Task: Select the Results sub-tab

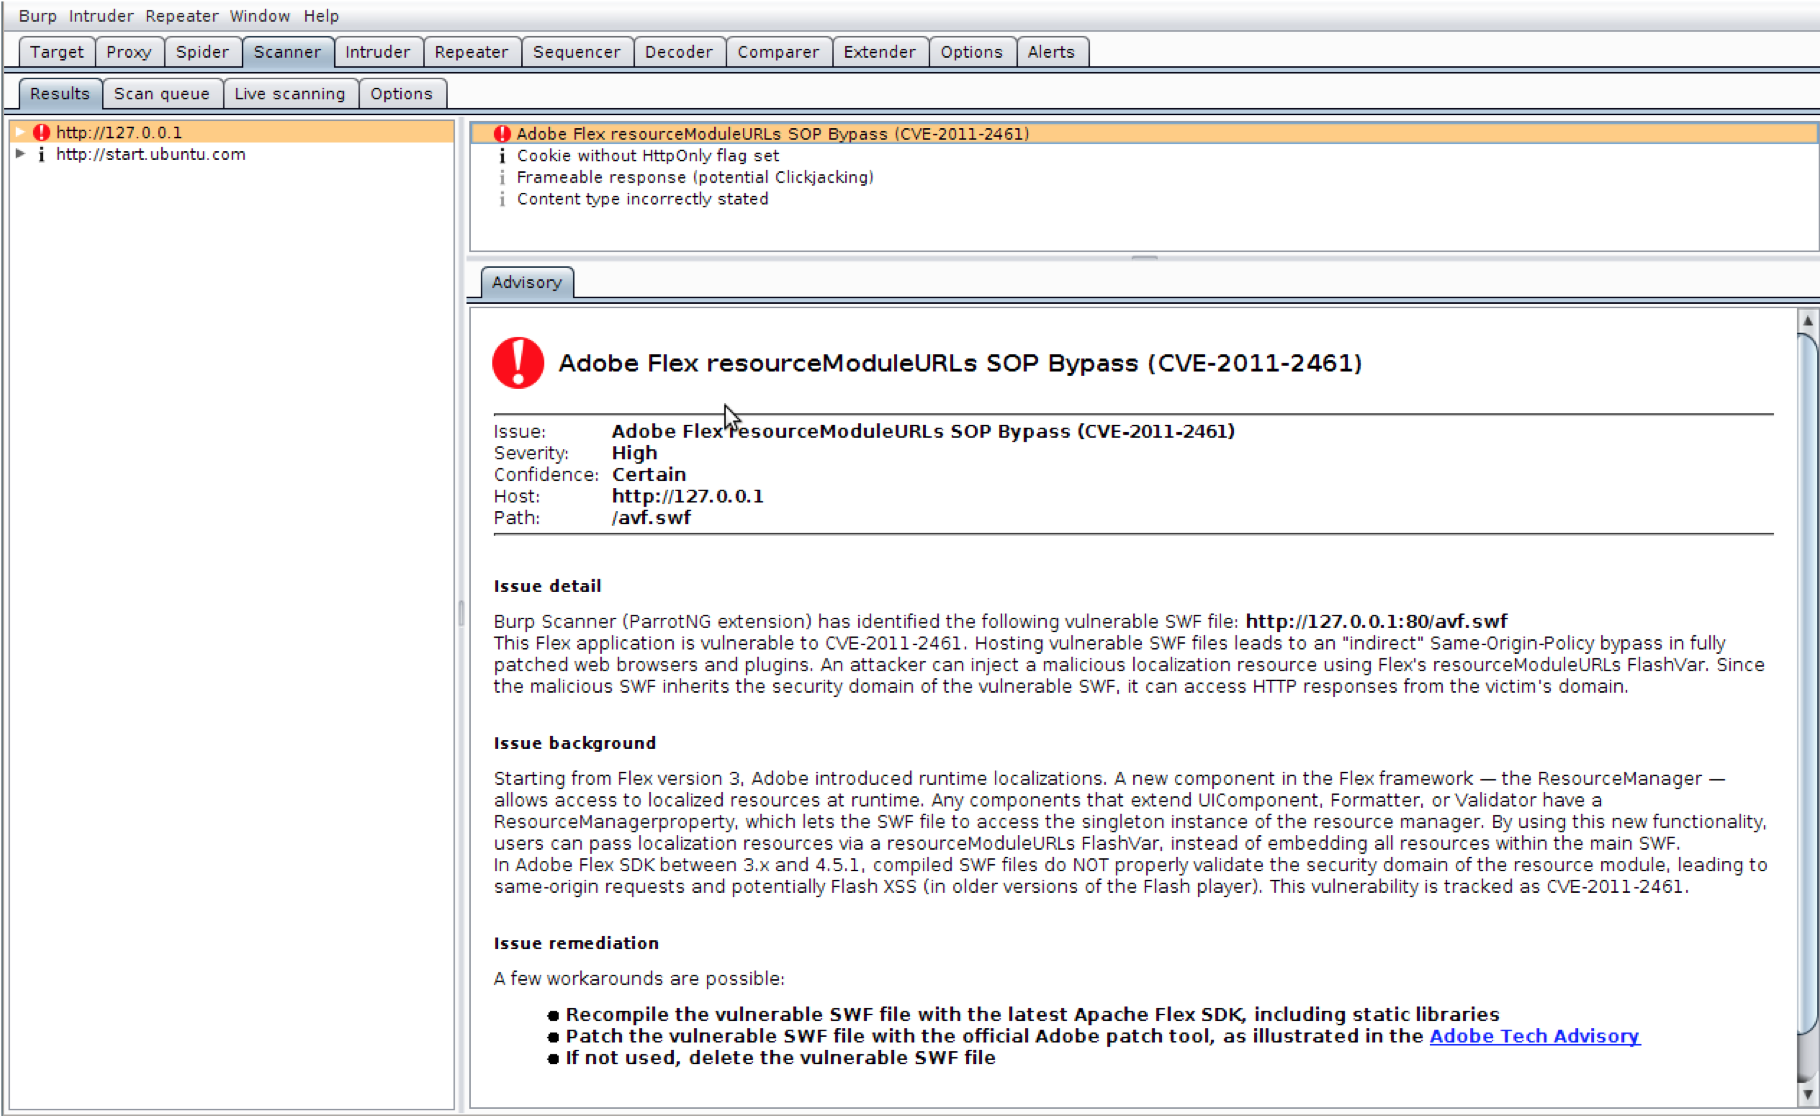Action: (60, 94)
